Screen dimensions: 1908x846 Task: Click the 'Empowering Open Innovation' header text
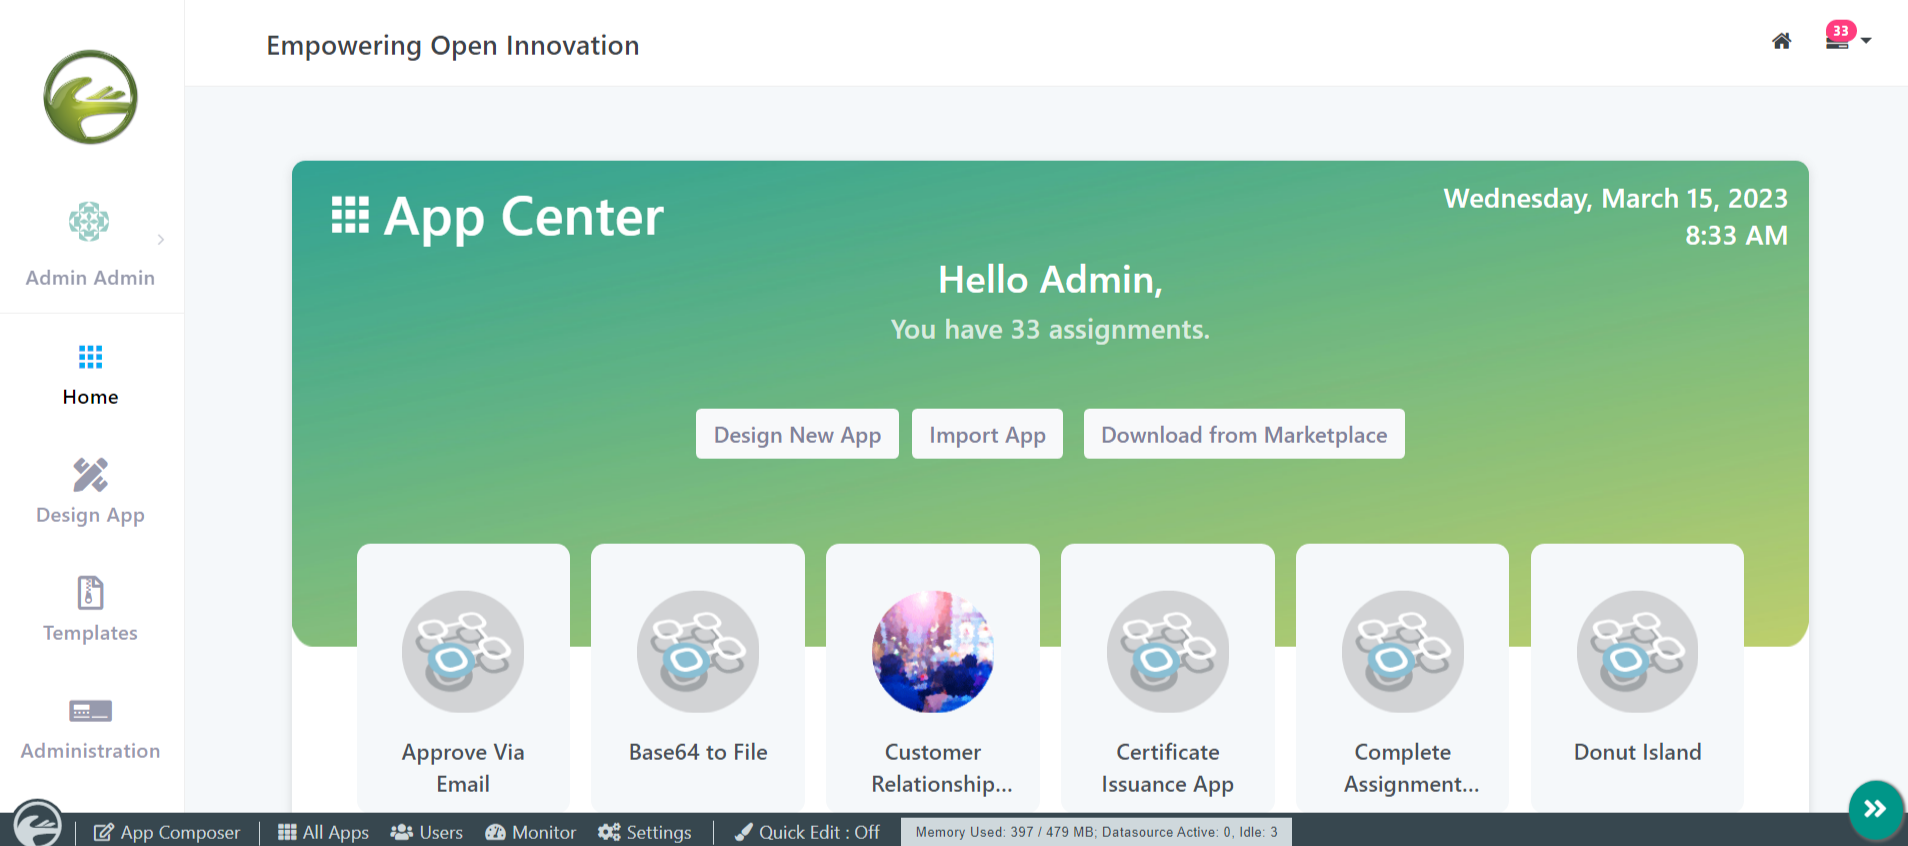(453, 45)
